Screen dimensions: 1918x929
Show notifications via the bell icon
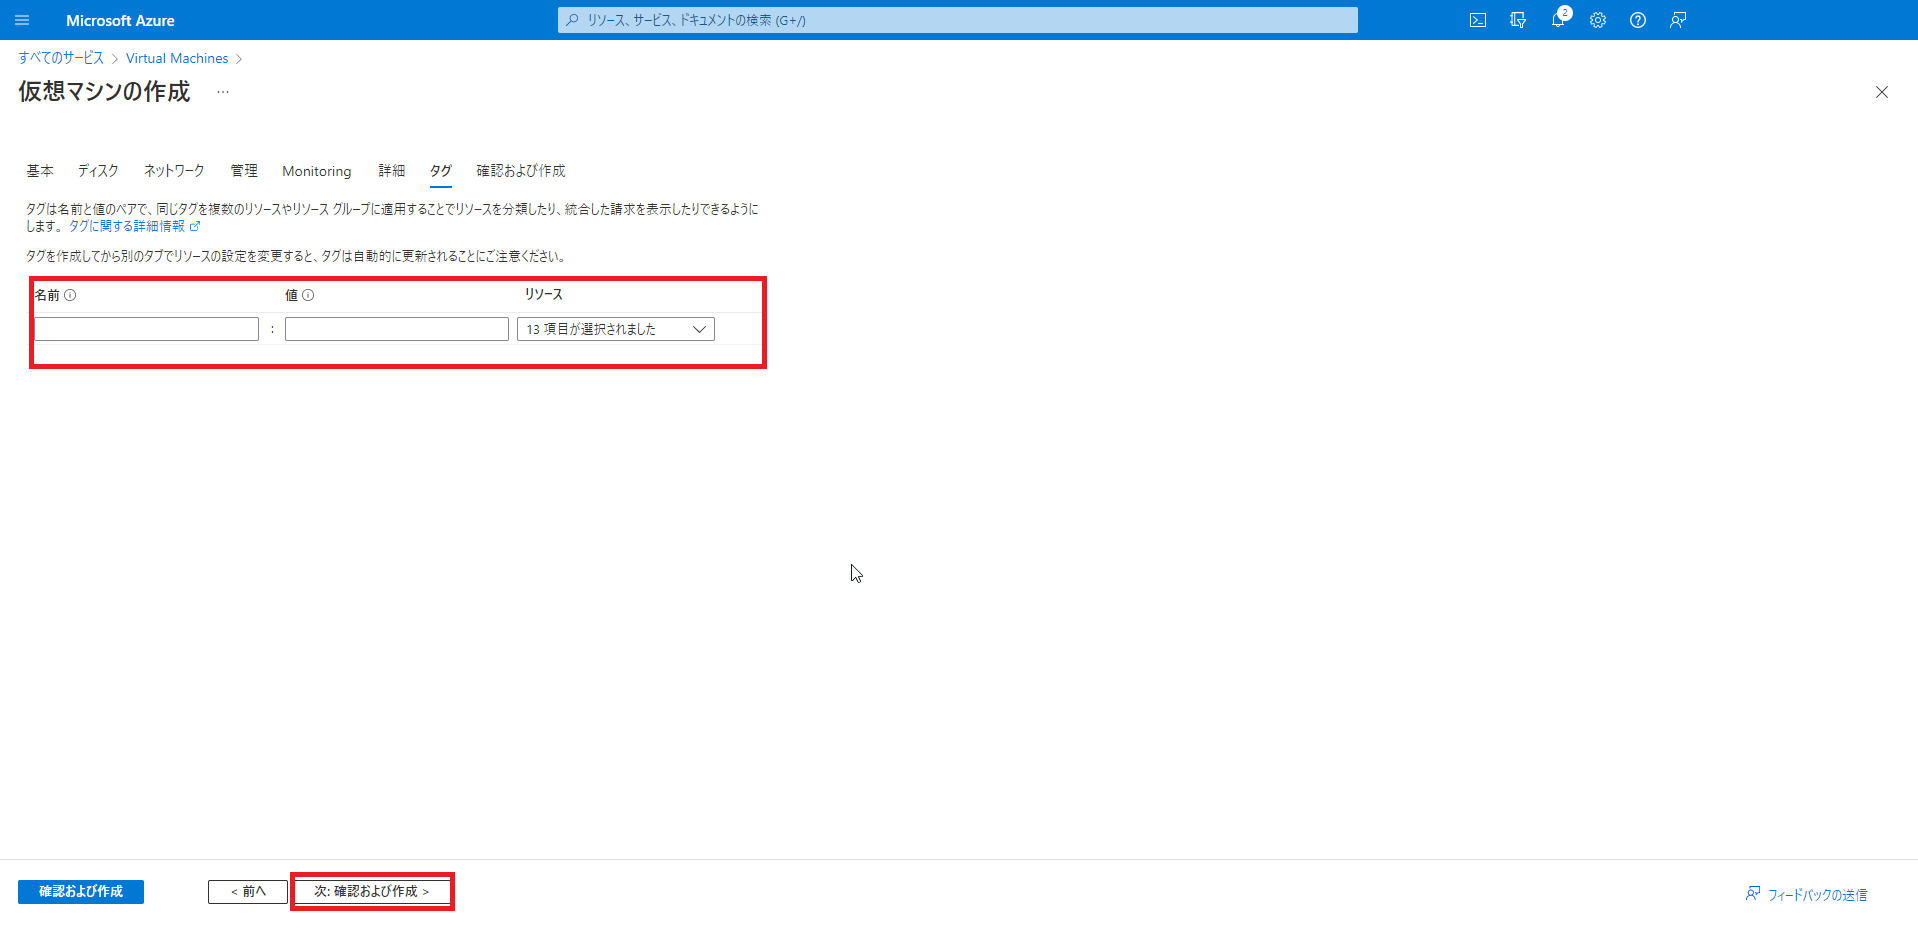tap(1558, 20)
